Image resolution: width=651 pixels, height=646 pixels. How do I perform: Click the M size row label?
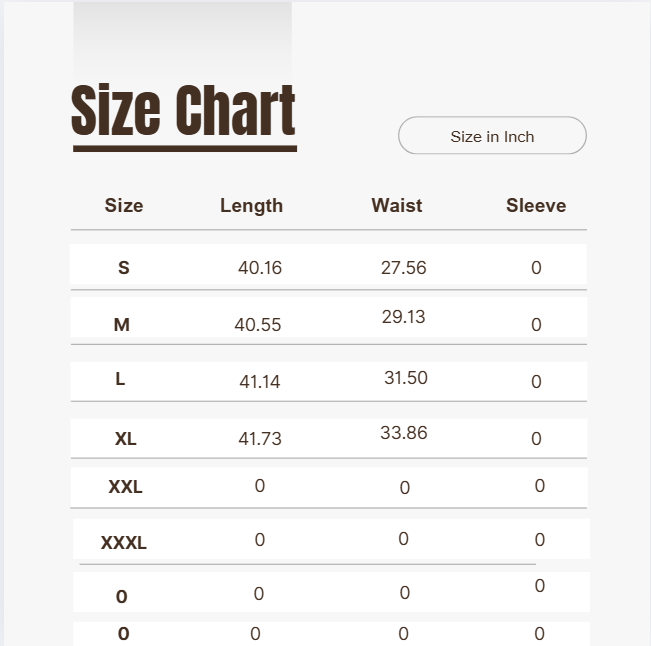[x=122, y=325]
